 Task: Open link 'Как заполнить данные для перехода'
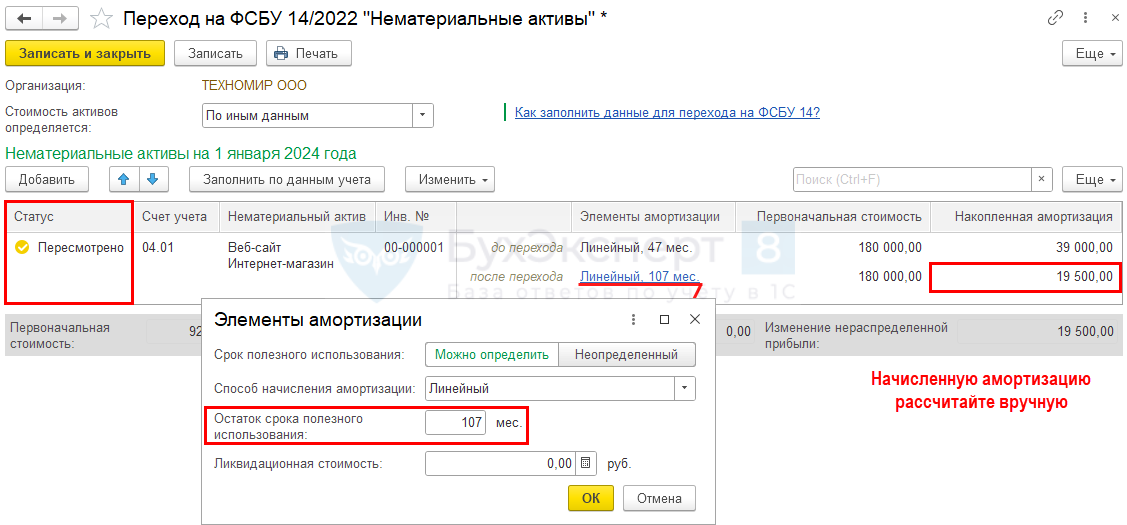[667, 112]
